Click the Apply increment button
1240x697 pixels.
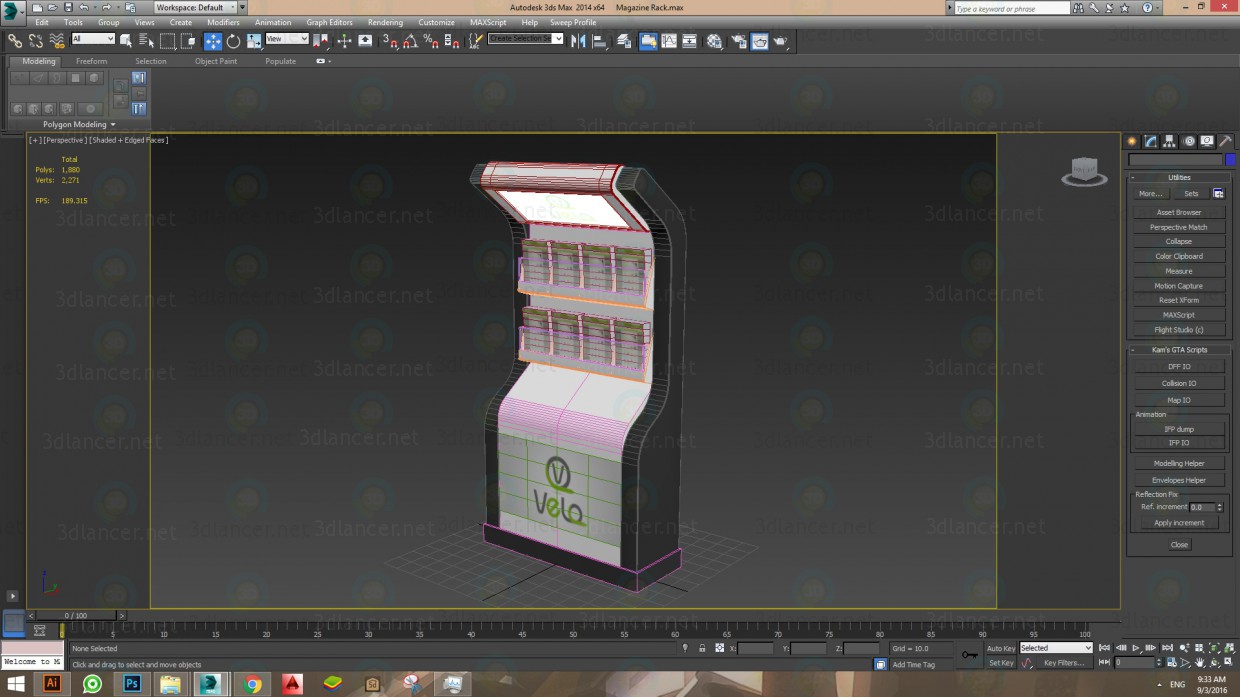[x=1179, y=523]
